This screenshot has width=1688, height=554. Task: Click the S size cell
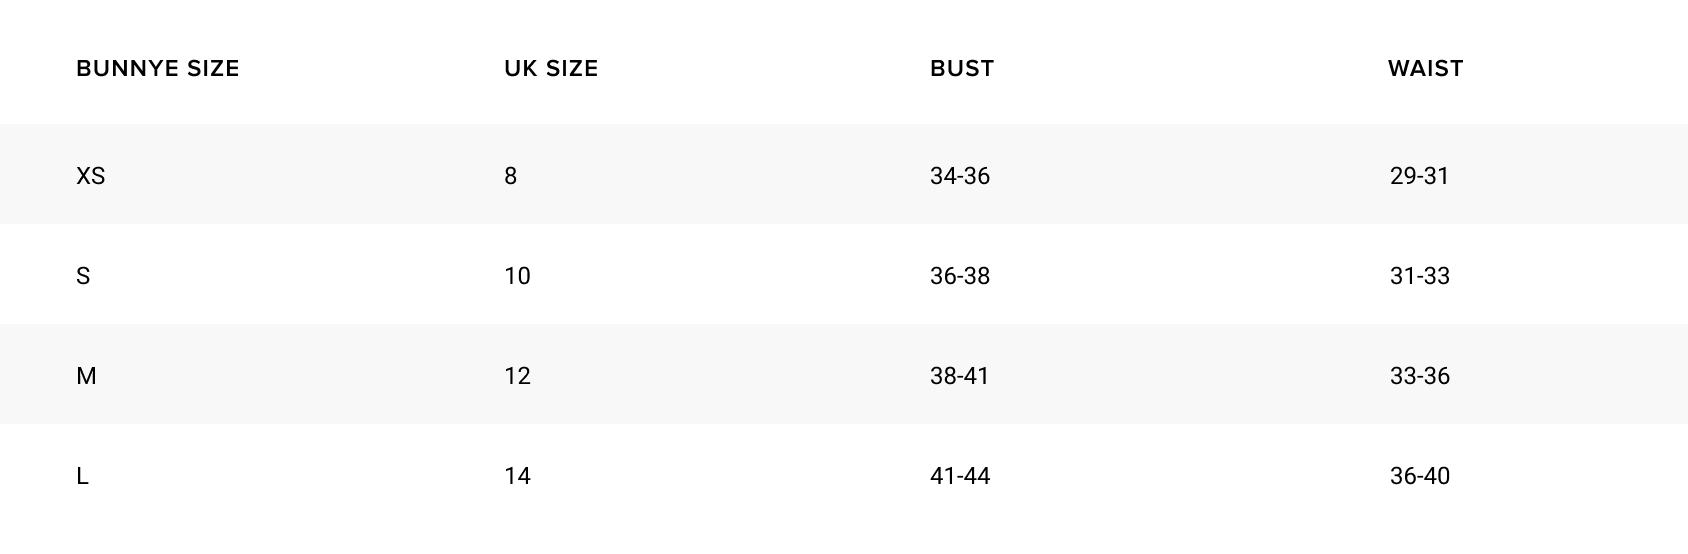coord(83,276)
